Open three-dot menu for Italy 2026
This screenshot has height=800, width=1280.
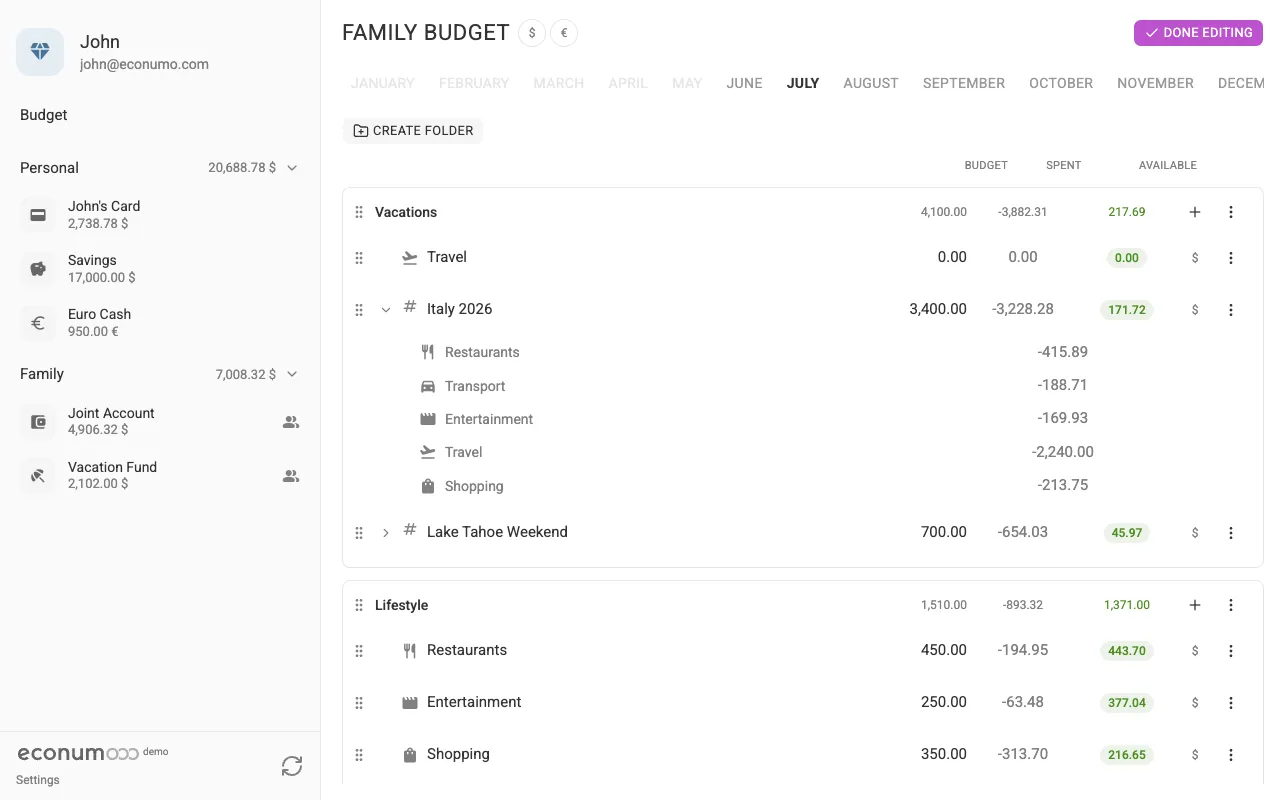(1231, 310)
